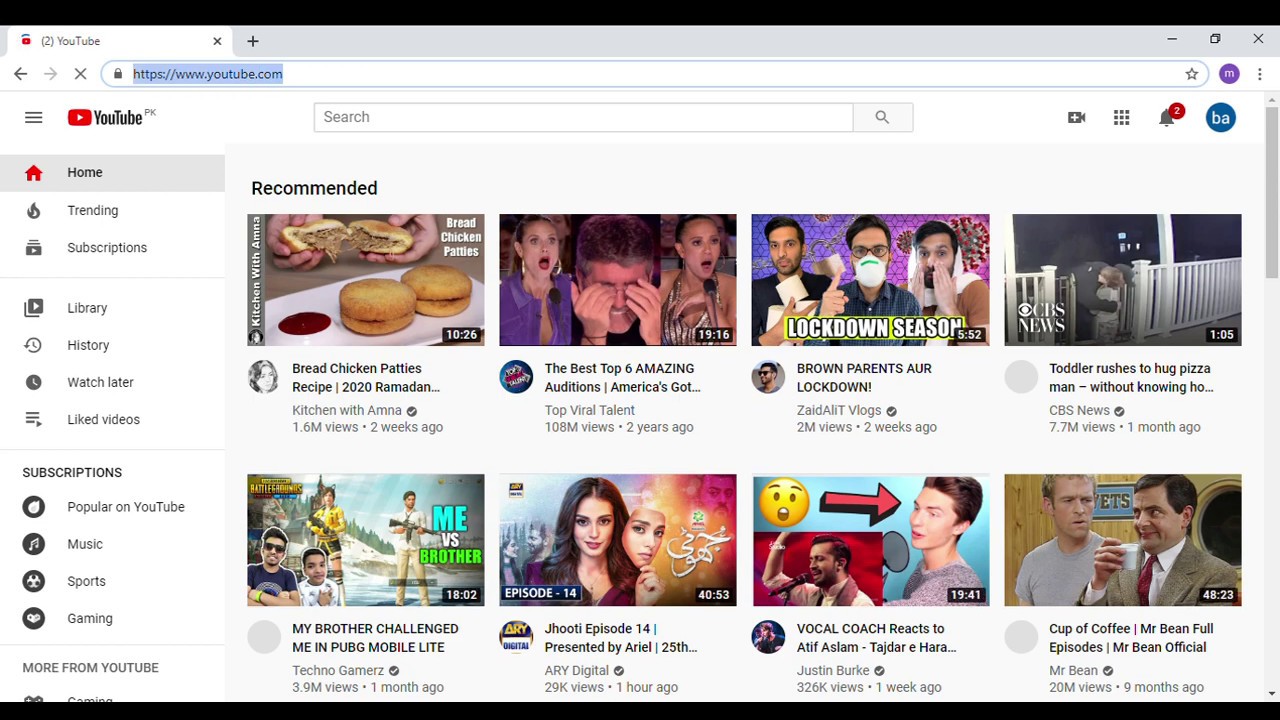Image resolution: width=1280 pixels, height=720 pixels.
Task: Click the scrollbar down arrow
Action: (1272, 693)
